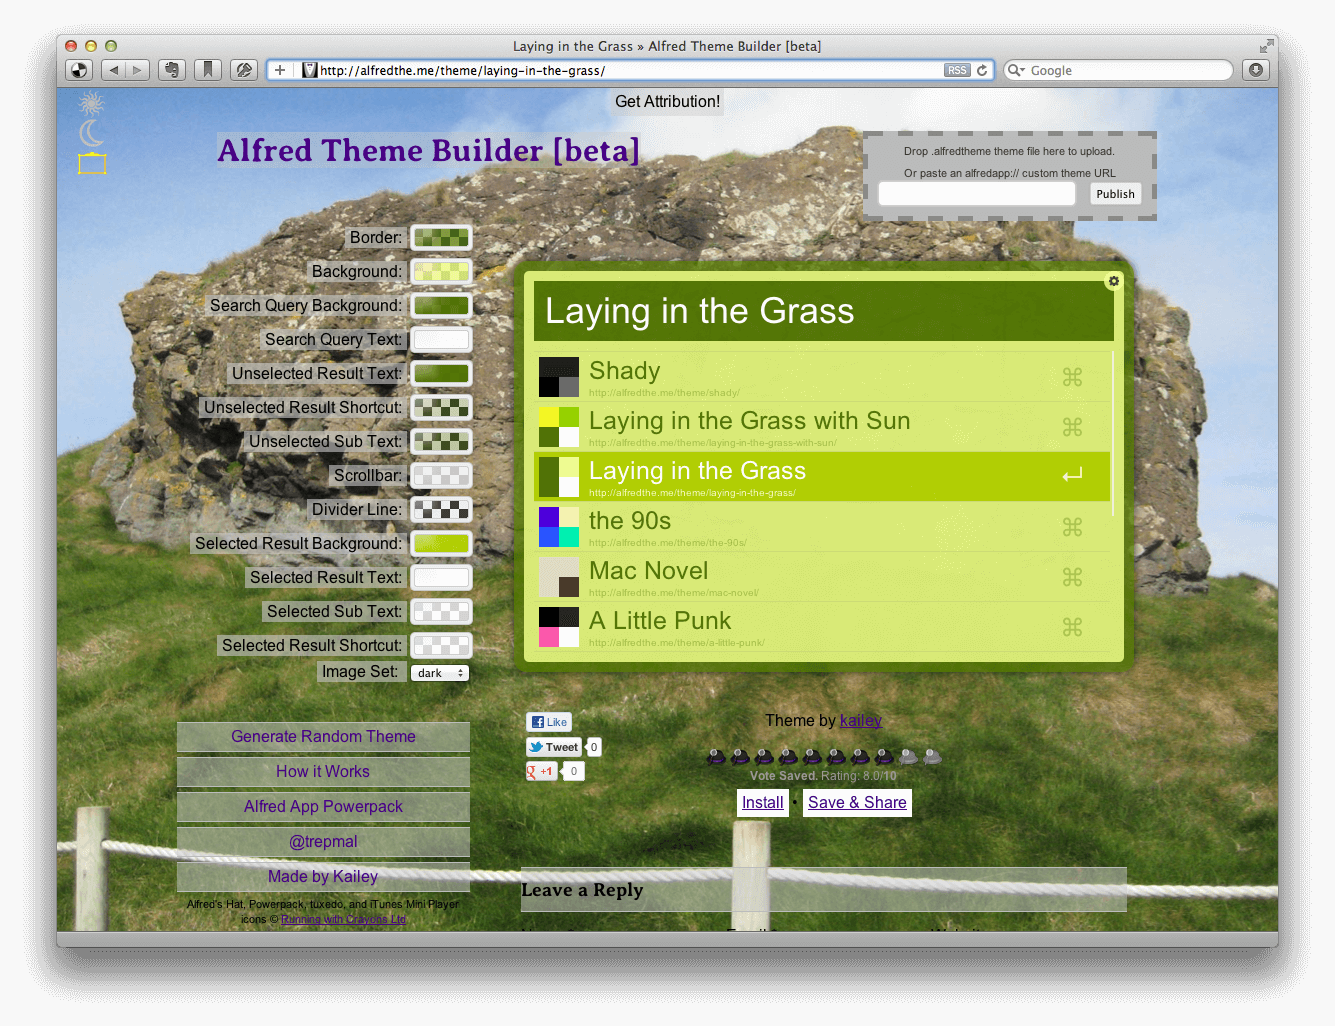The width and height of the screenshot is (1335, 1026).
Task: Open Selected Result Background color swatch
Action: (441, 544)
